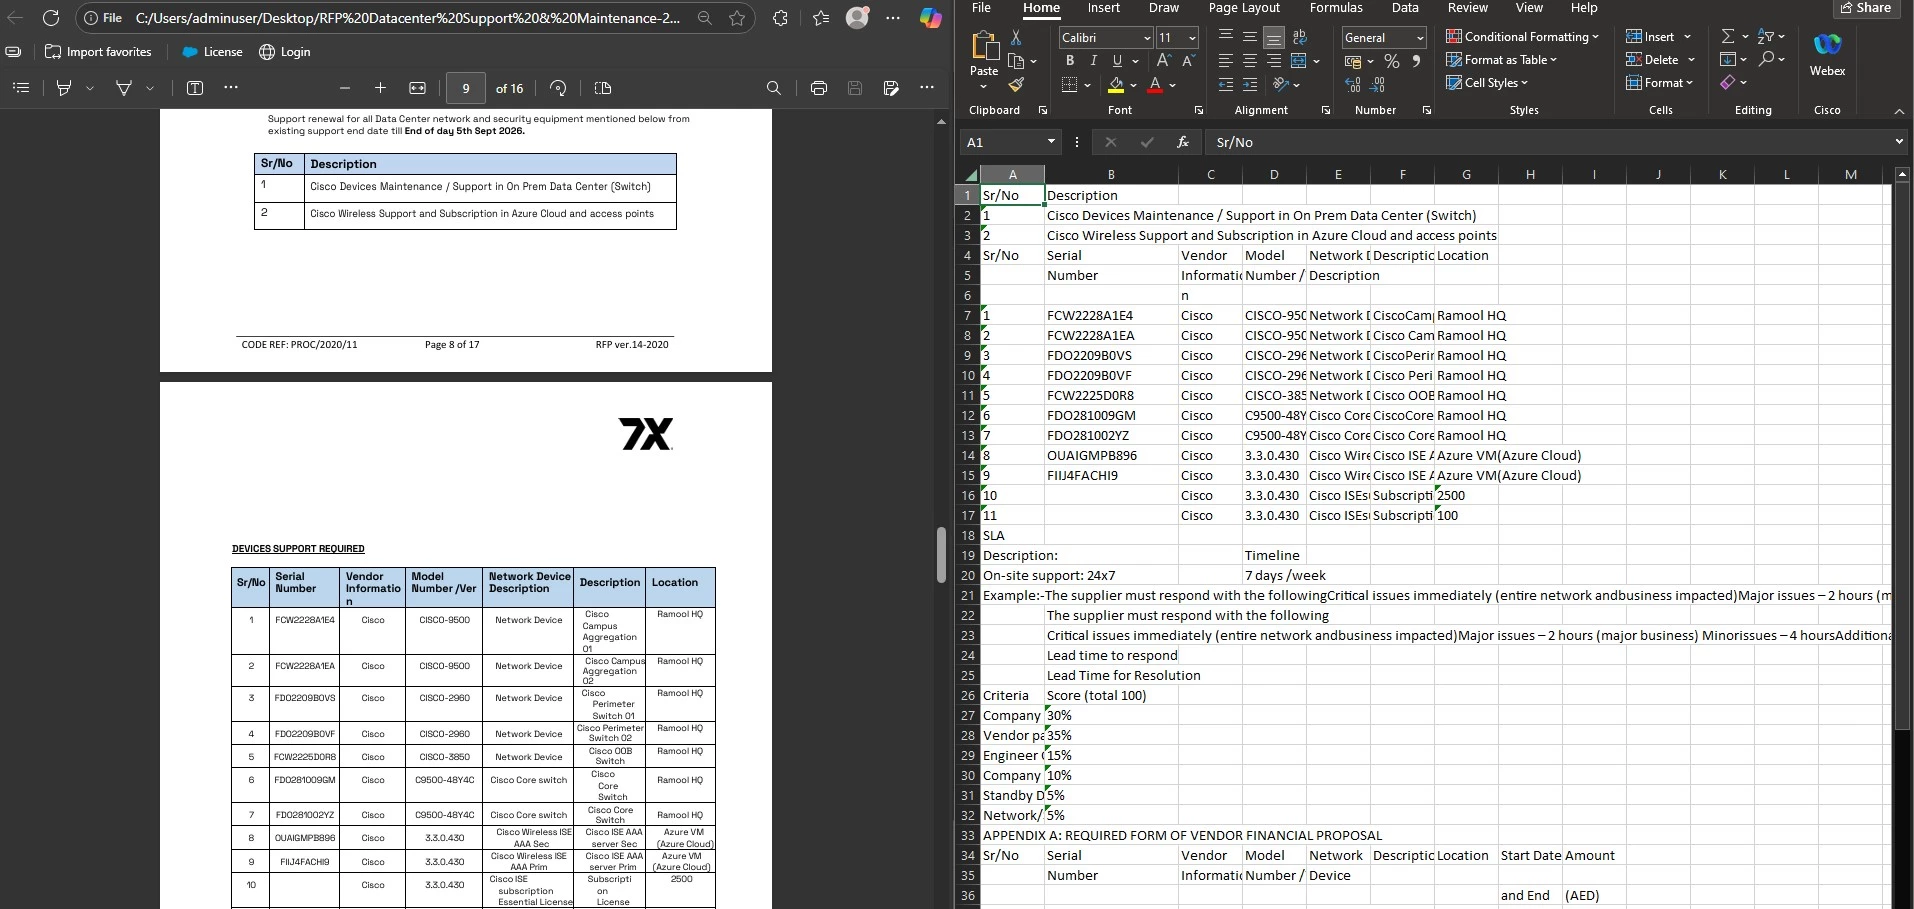Open font size 11 dropdown
1914x909 pixels.
[1192, 37]
